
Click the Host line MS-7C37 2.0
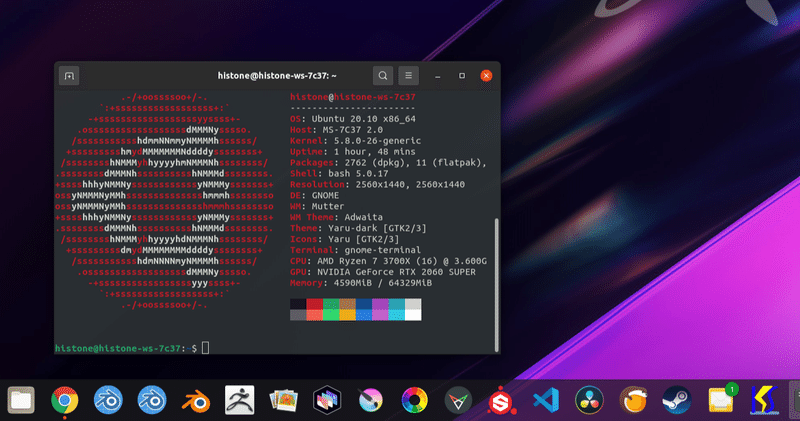(x=336, y=130)
